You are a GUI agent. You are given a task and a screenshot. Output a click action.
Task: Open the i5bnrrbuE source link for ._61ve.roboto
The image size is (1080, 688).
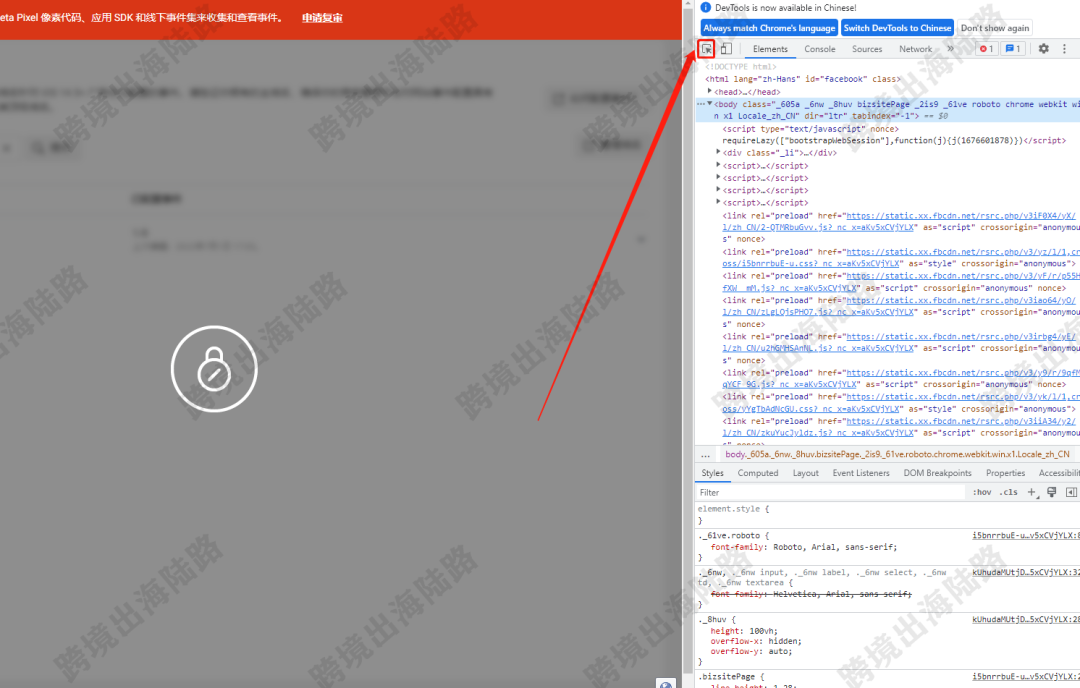click(x=1026, y=535)
